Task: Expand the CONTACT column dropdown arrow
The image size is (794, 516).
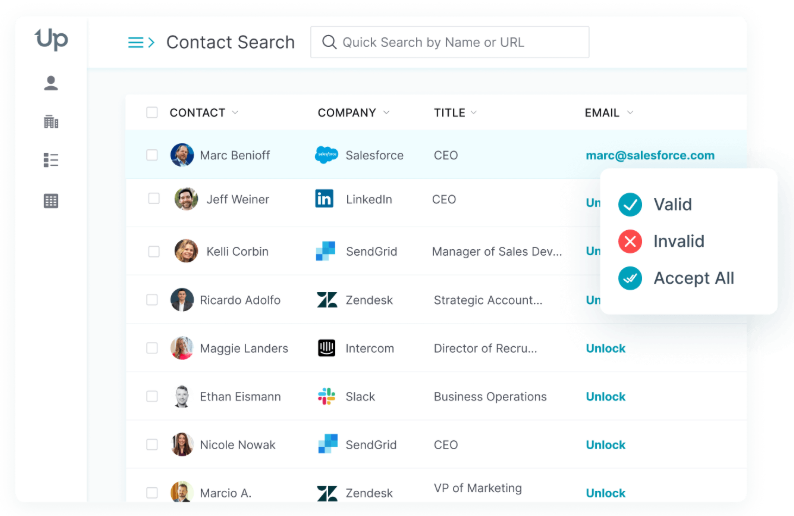Action: (x=235, y=112)
